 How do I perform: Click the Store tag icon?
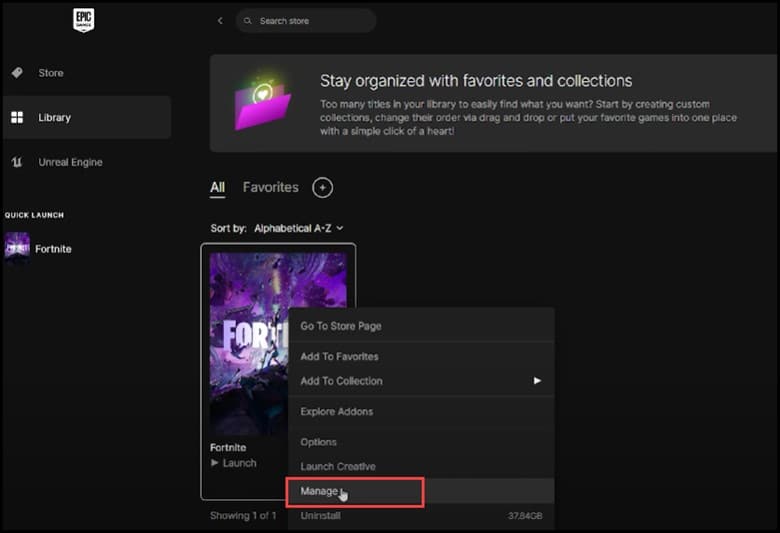(x=17, y=73)
